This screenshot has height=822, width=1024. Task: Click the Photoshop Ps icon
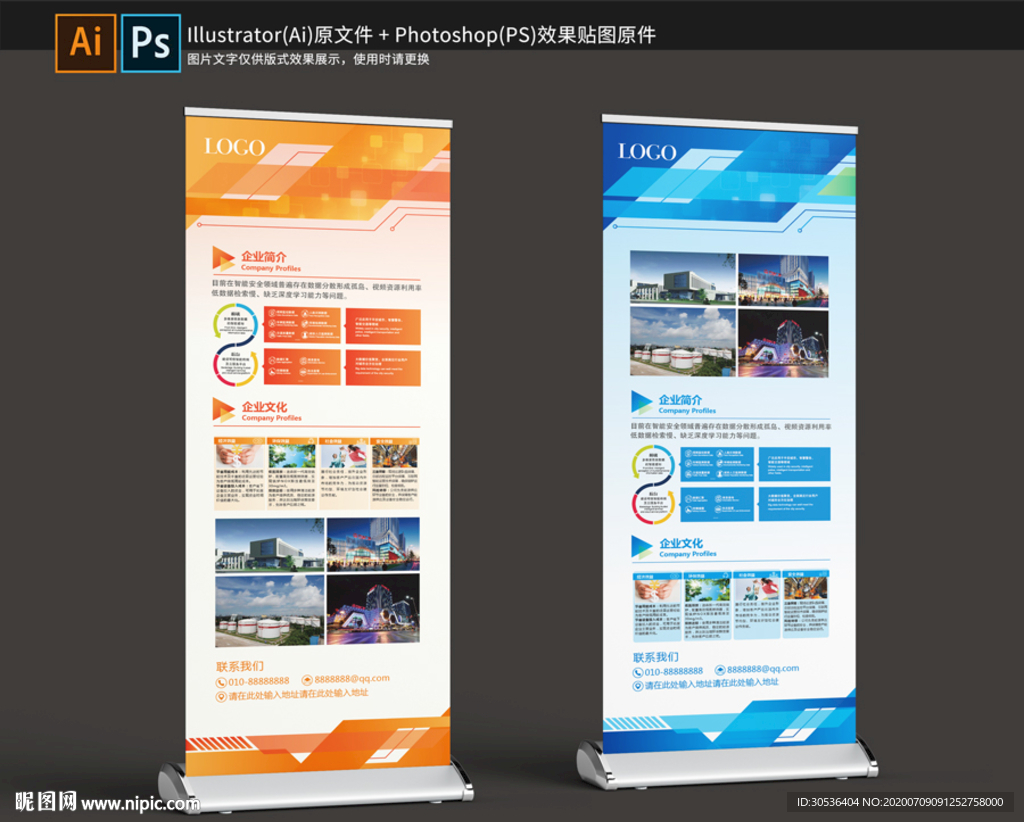point(151,43)
